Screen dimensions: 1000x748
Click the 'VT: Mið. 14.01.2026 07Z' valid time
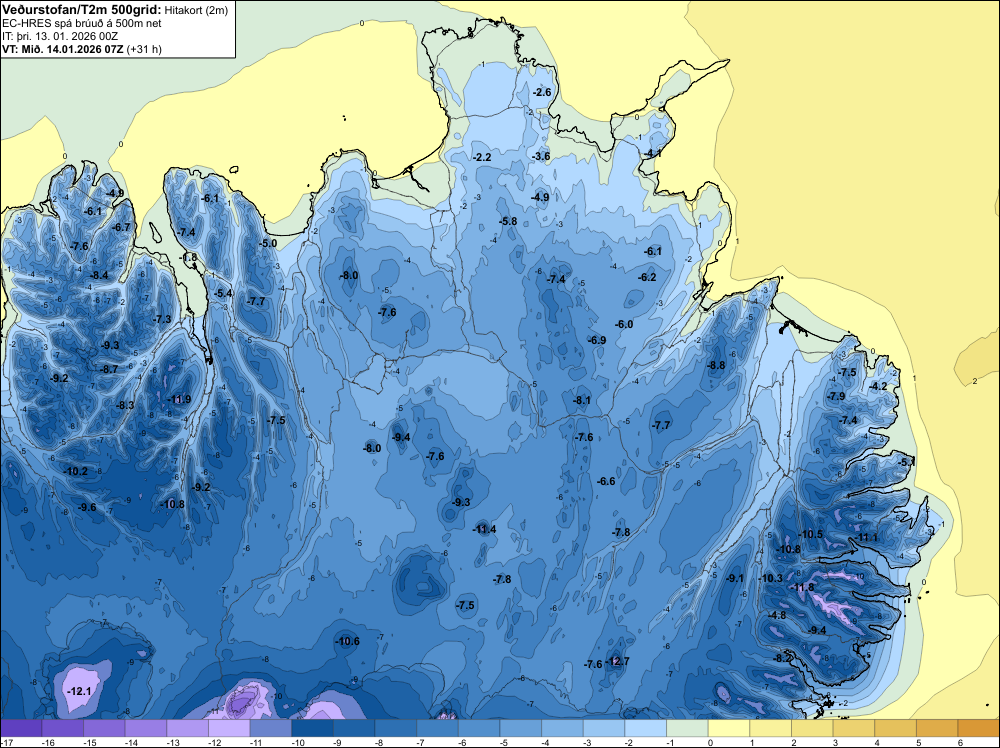[62, 49]
